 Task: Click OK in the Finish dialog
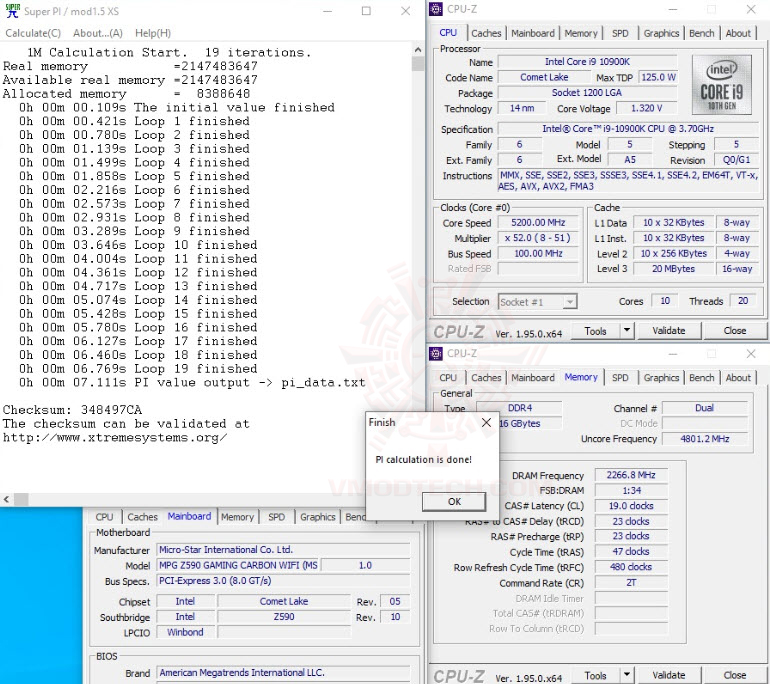click(x=454, y=501)
